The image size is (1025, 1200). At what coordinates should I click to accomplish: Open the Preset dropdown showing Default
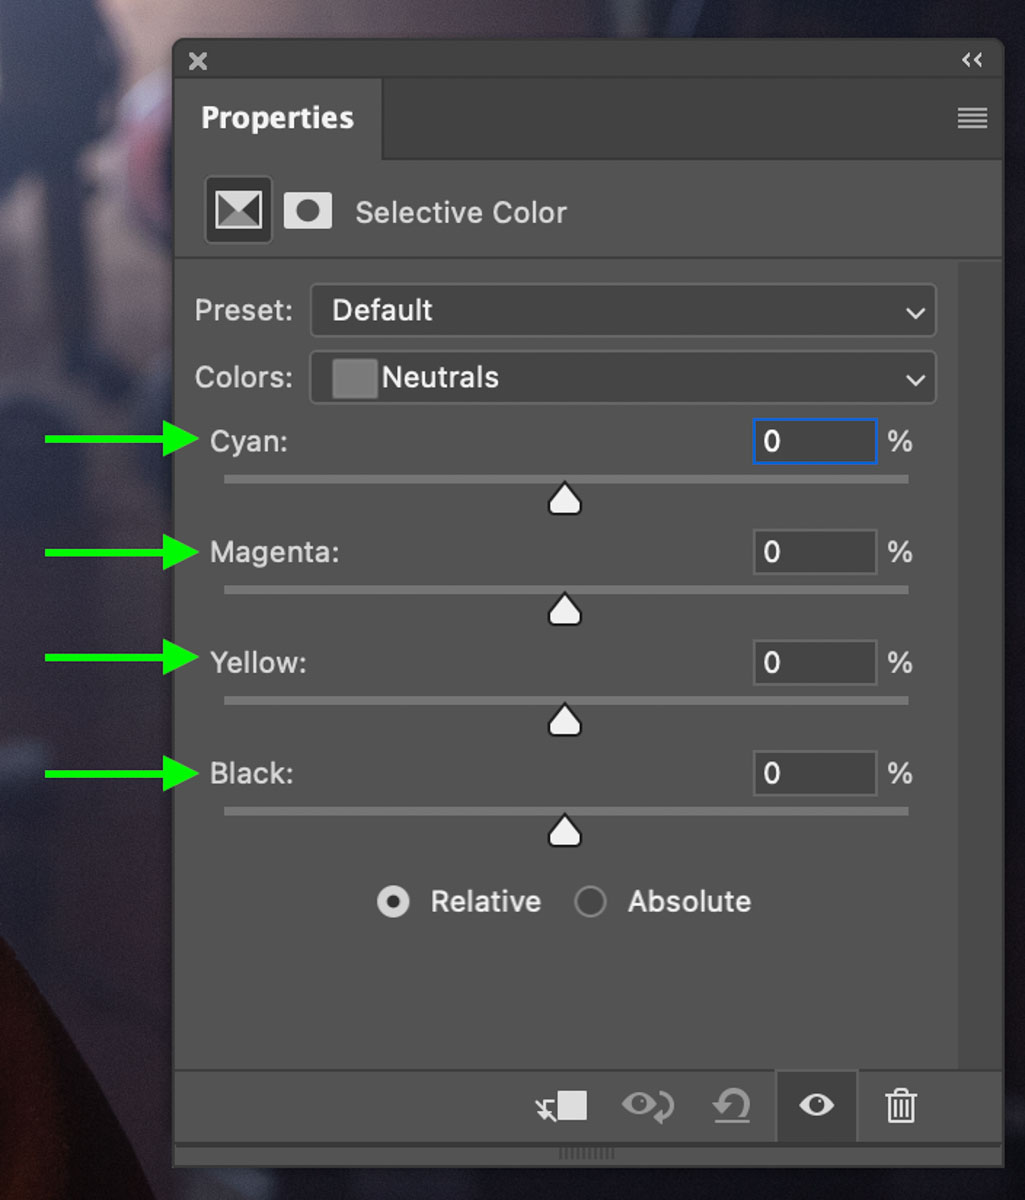pyautogui.click(x=623, y=310)
